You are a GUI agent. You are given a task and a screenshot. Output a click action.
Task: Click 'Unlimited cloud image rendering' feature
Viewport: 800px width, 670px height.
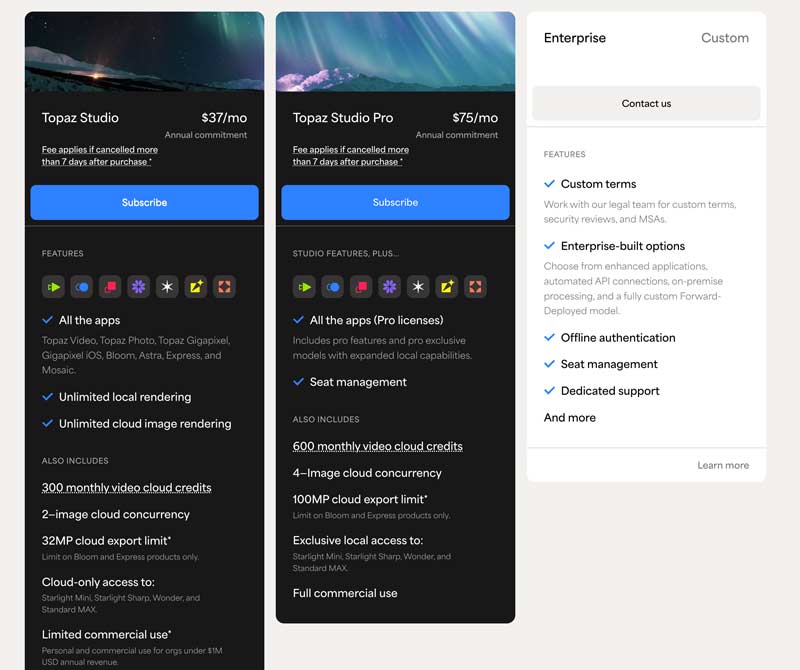click(x=145, y=424)
